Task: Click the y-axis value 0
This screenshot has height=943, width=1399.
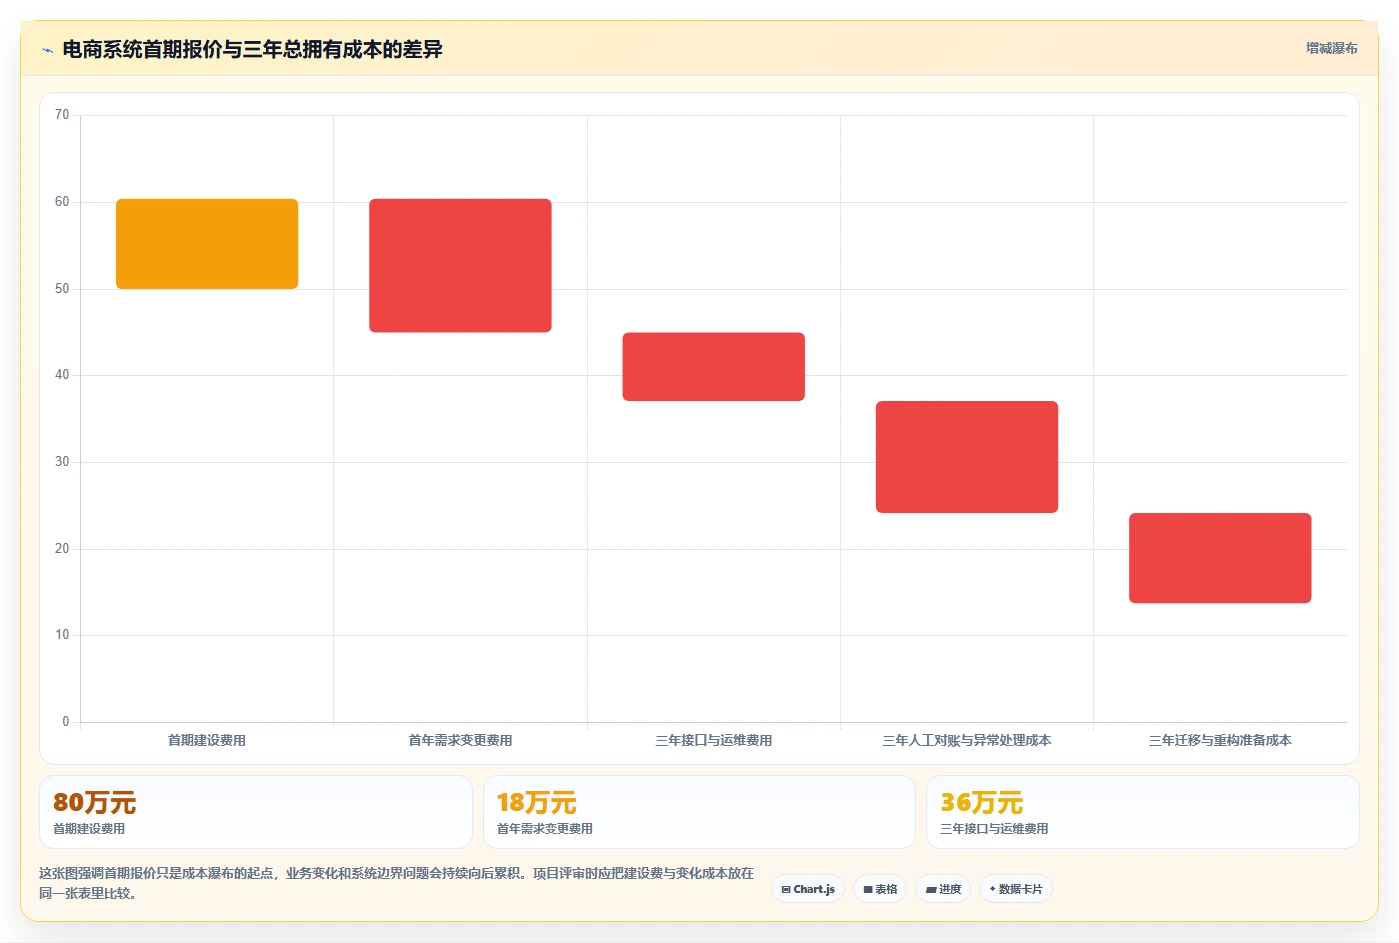Action: 66,722
